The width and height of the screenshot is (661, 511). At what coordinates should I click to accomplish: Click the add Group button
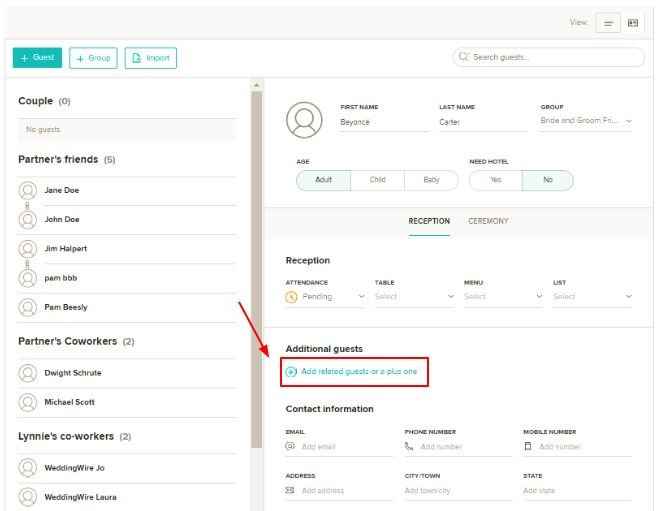pyautogui.click(x=93, y=58)
